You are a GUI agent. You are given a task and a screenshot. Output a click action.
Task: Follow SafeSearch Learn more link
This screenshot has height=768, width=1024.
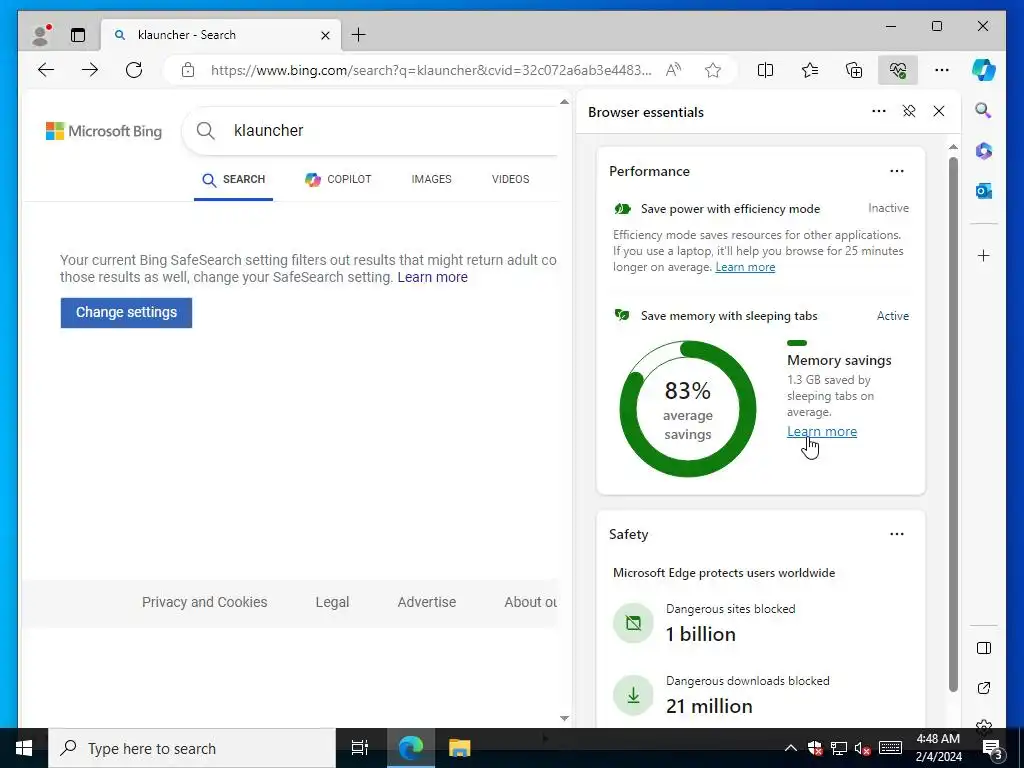432,277
